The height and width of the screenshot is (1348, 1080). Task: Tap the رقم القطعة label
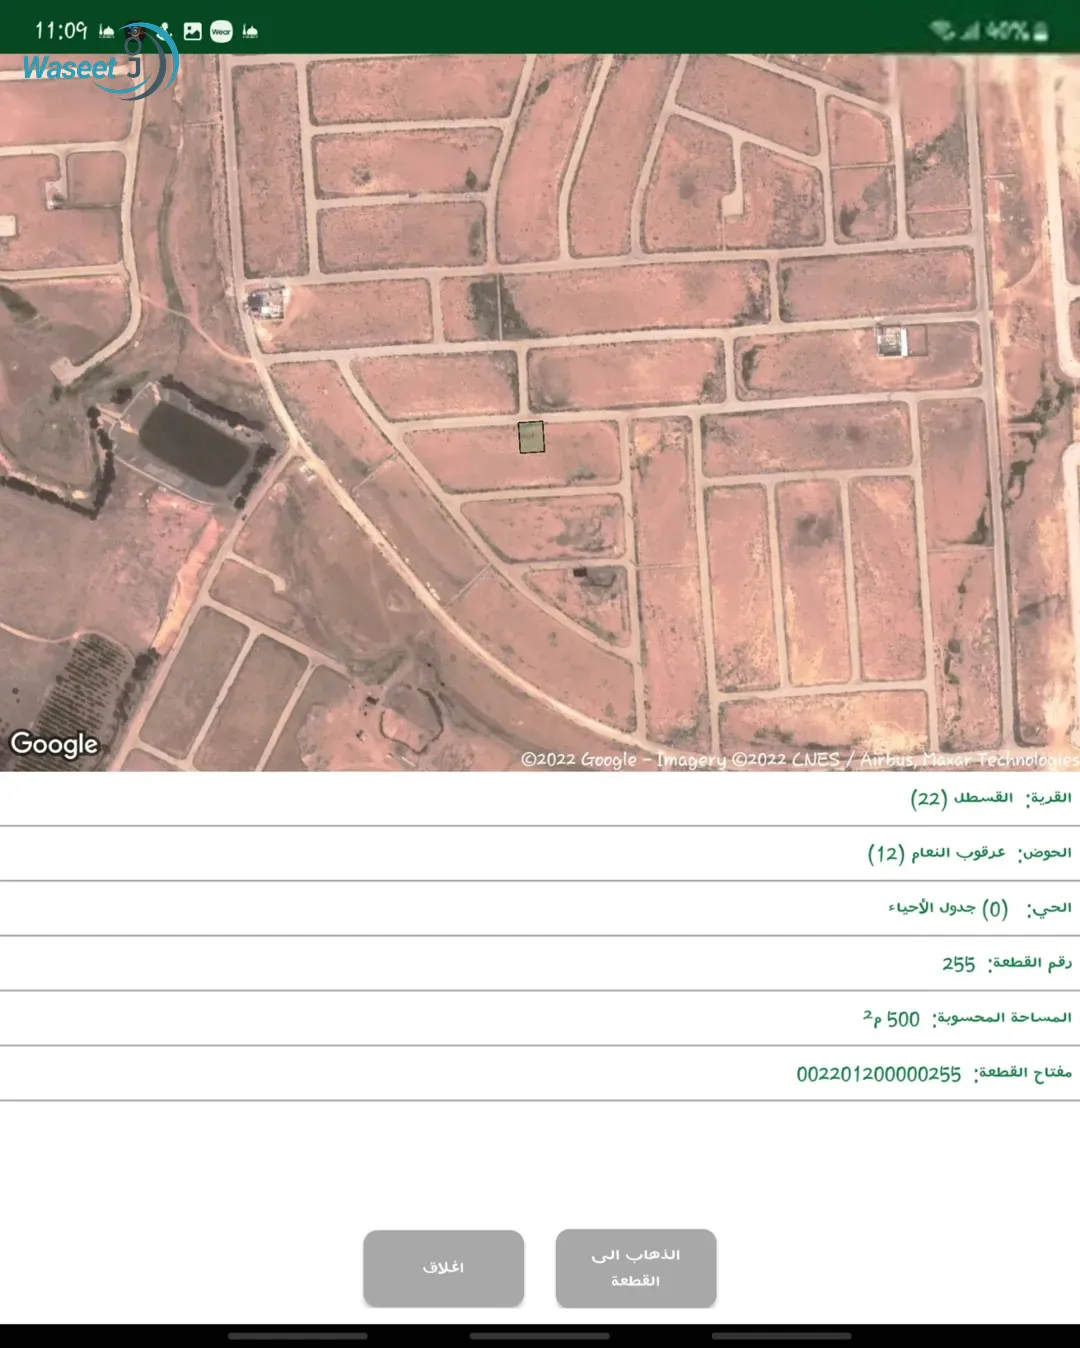(x=1029, y=963)
